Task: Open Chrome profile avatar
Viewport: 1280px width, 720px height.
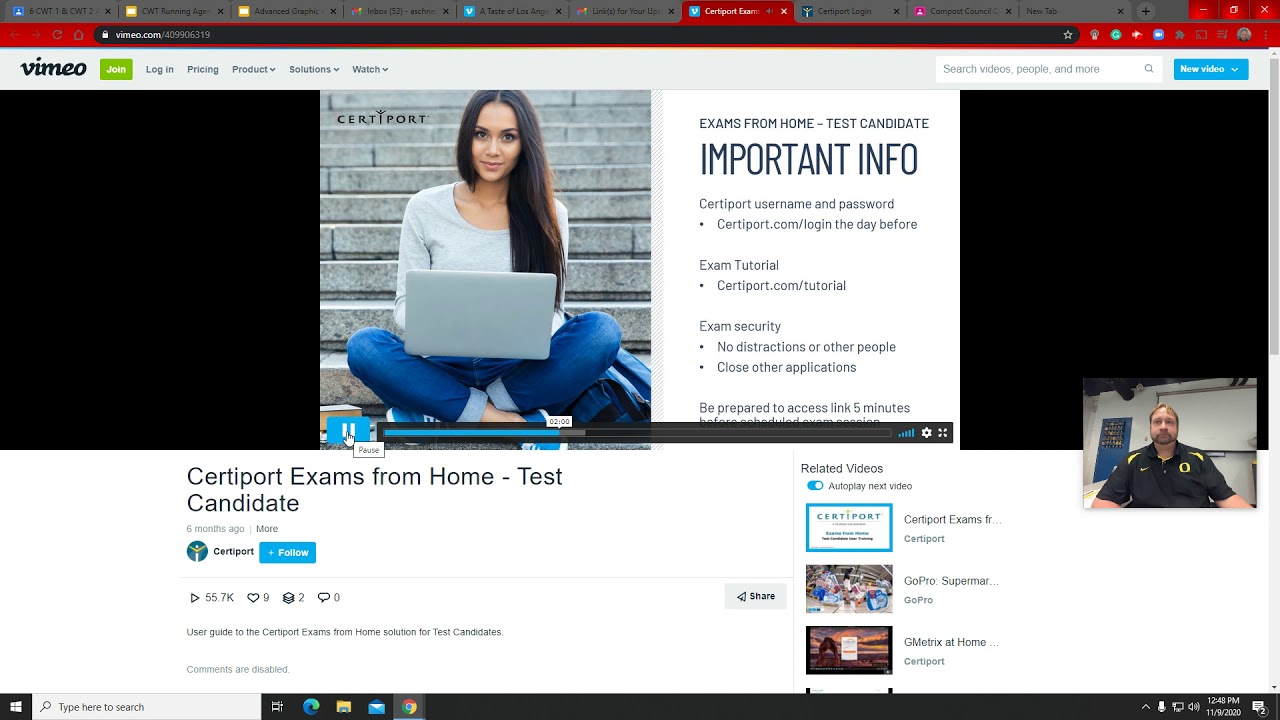Action: click(x=1244, y=35)
